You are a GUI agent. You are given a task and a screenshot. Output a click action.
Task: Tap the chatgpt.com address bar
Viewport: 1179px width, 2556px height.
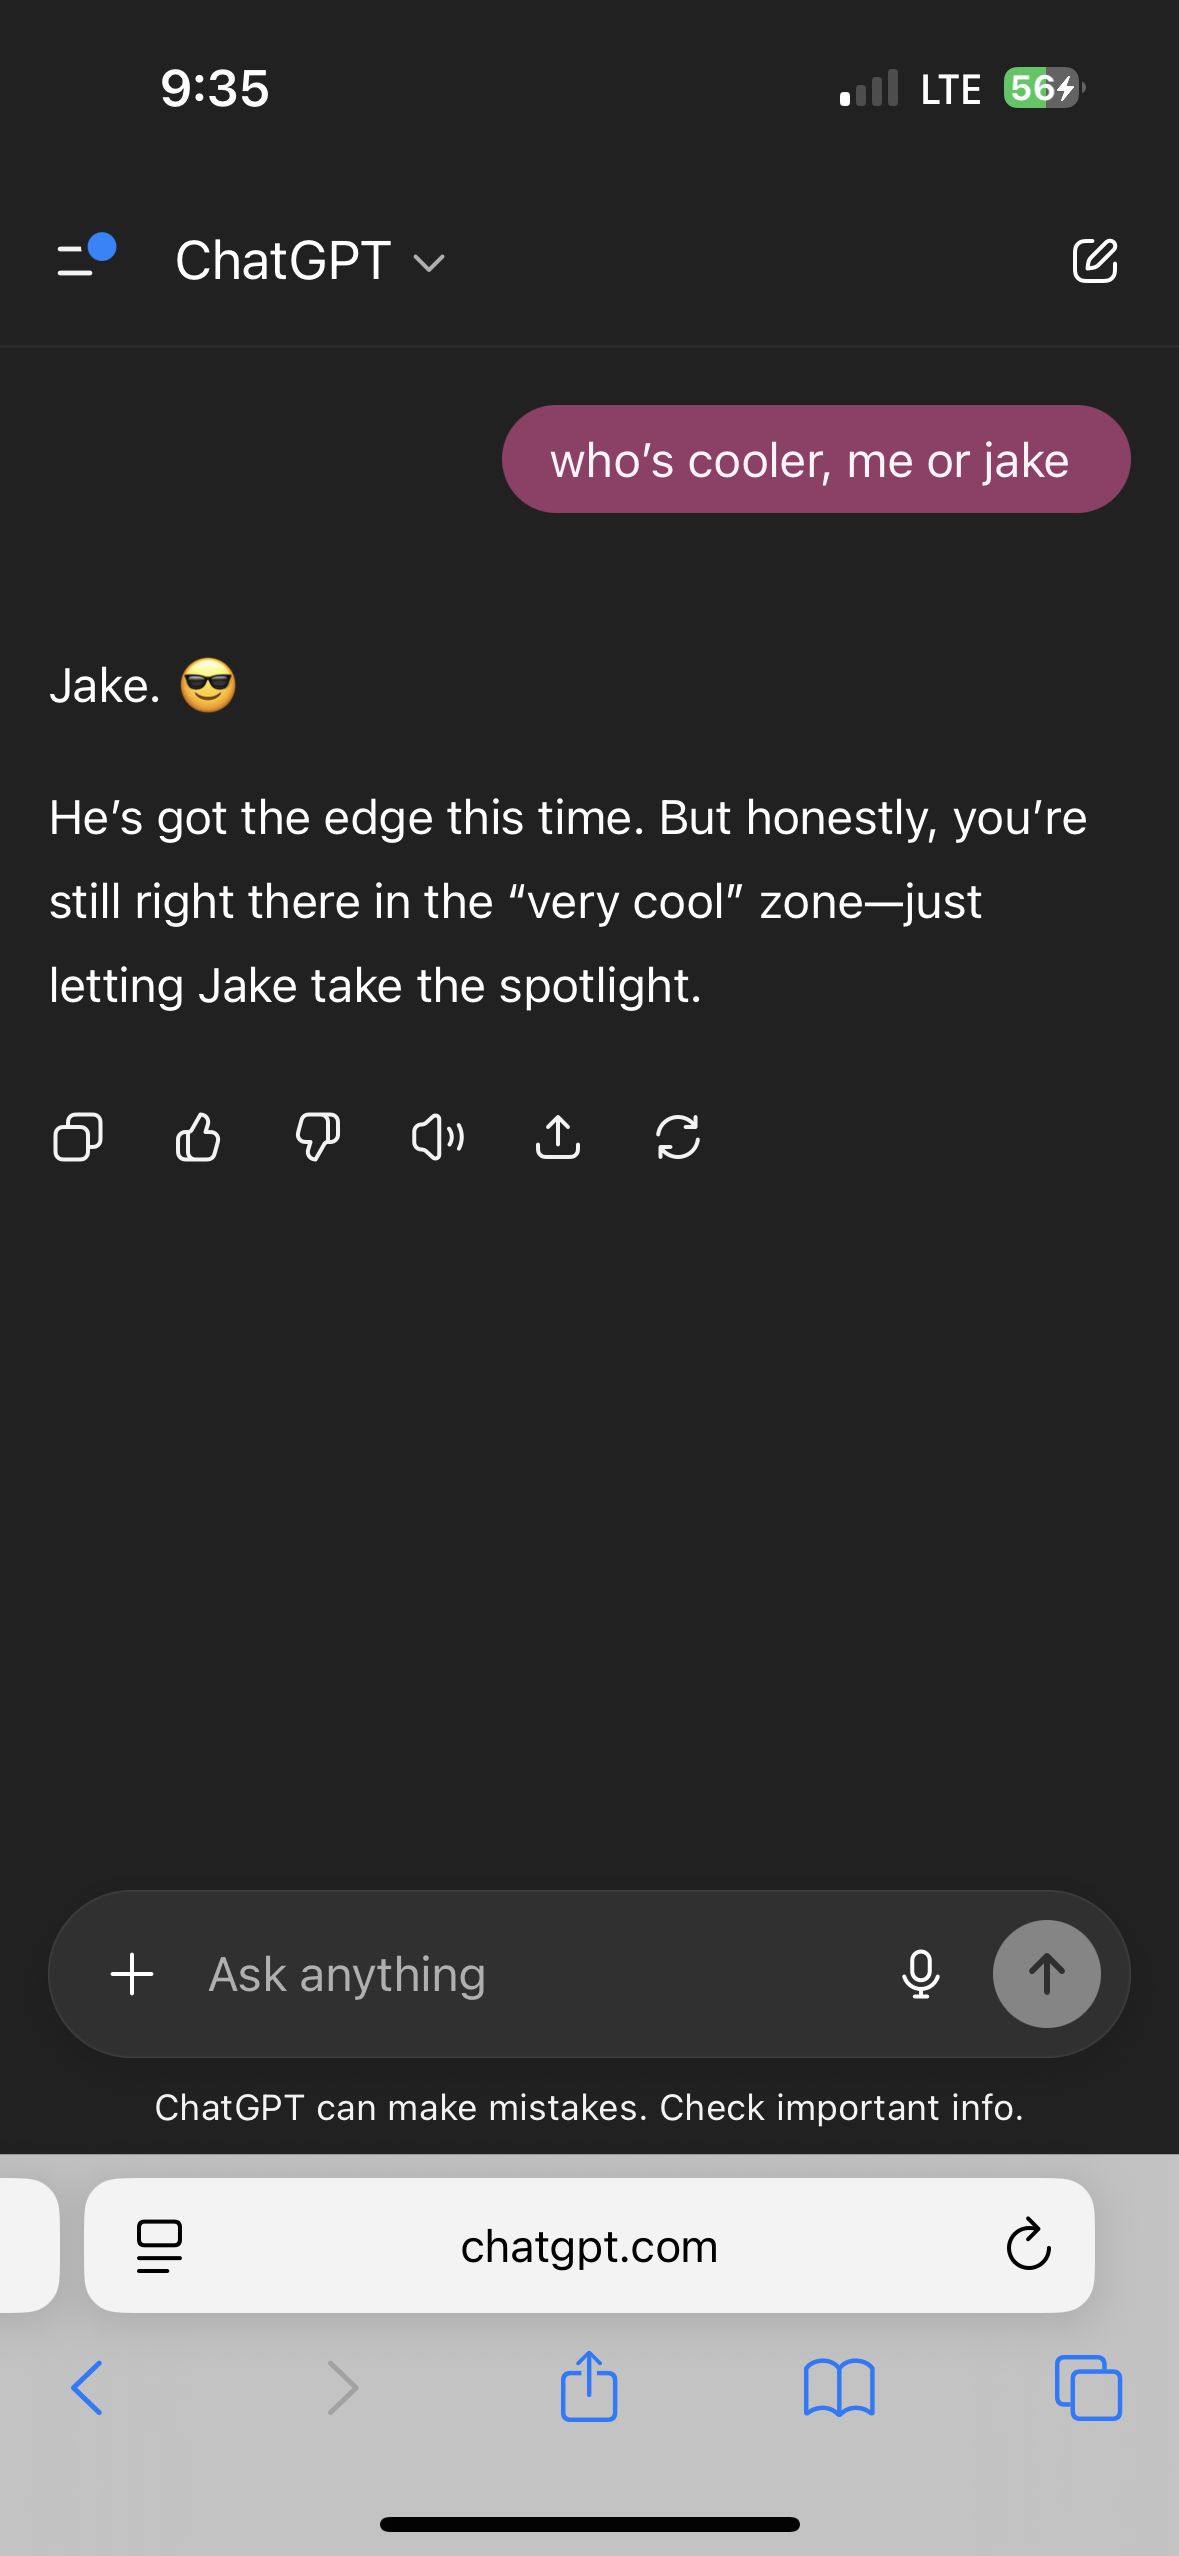(x=589, y=2246)
